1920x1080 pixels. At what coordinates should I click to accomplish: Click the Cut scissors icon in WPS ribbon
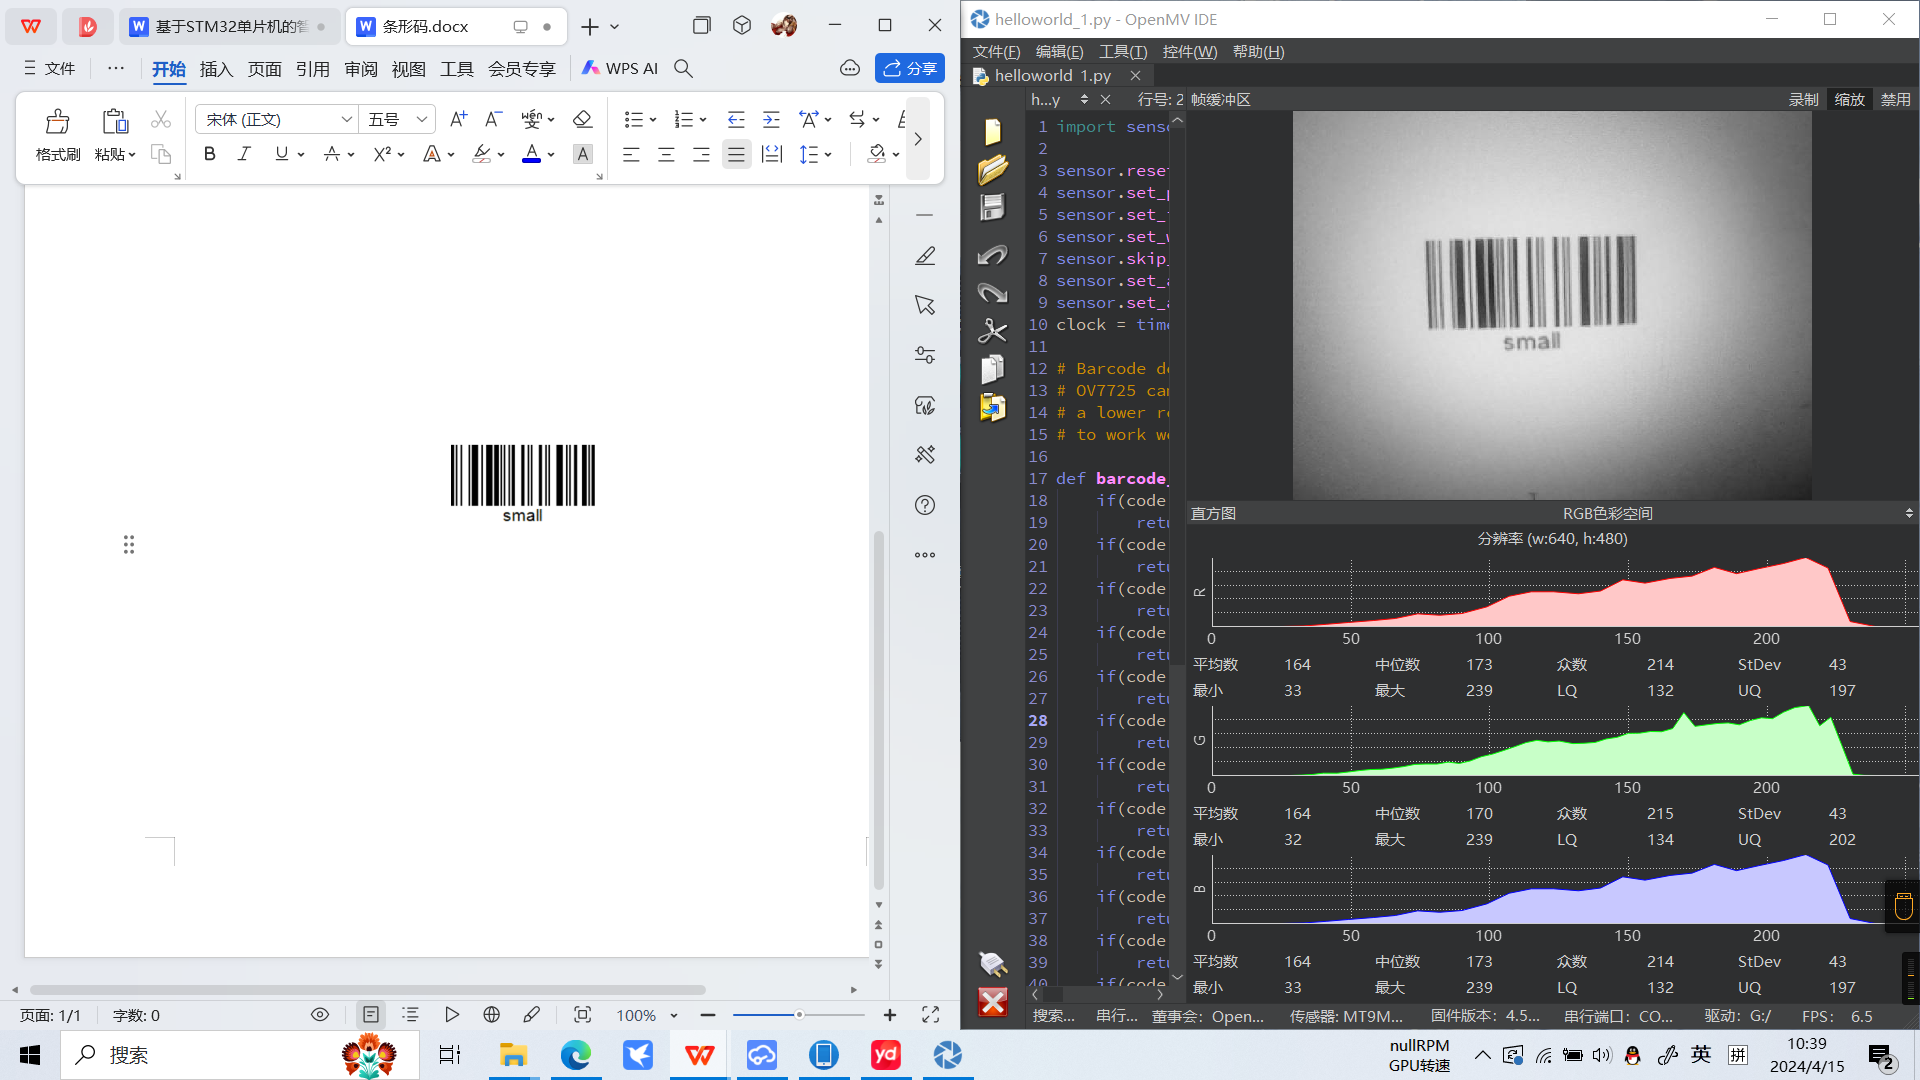tap(160, 119)
